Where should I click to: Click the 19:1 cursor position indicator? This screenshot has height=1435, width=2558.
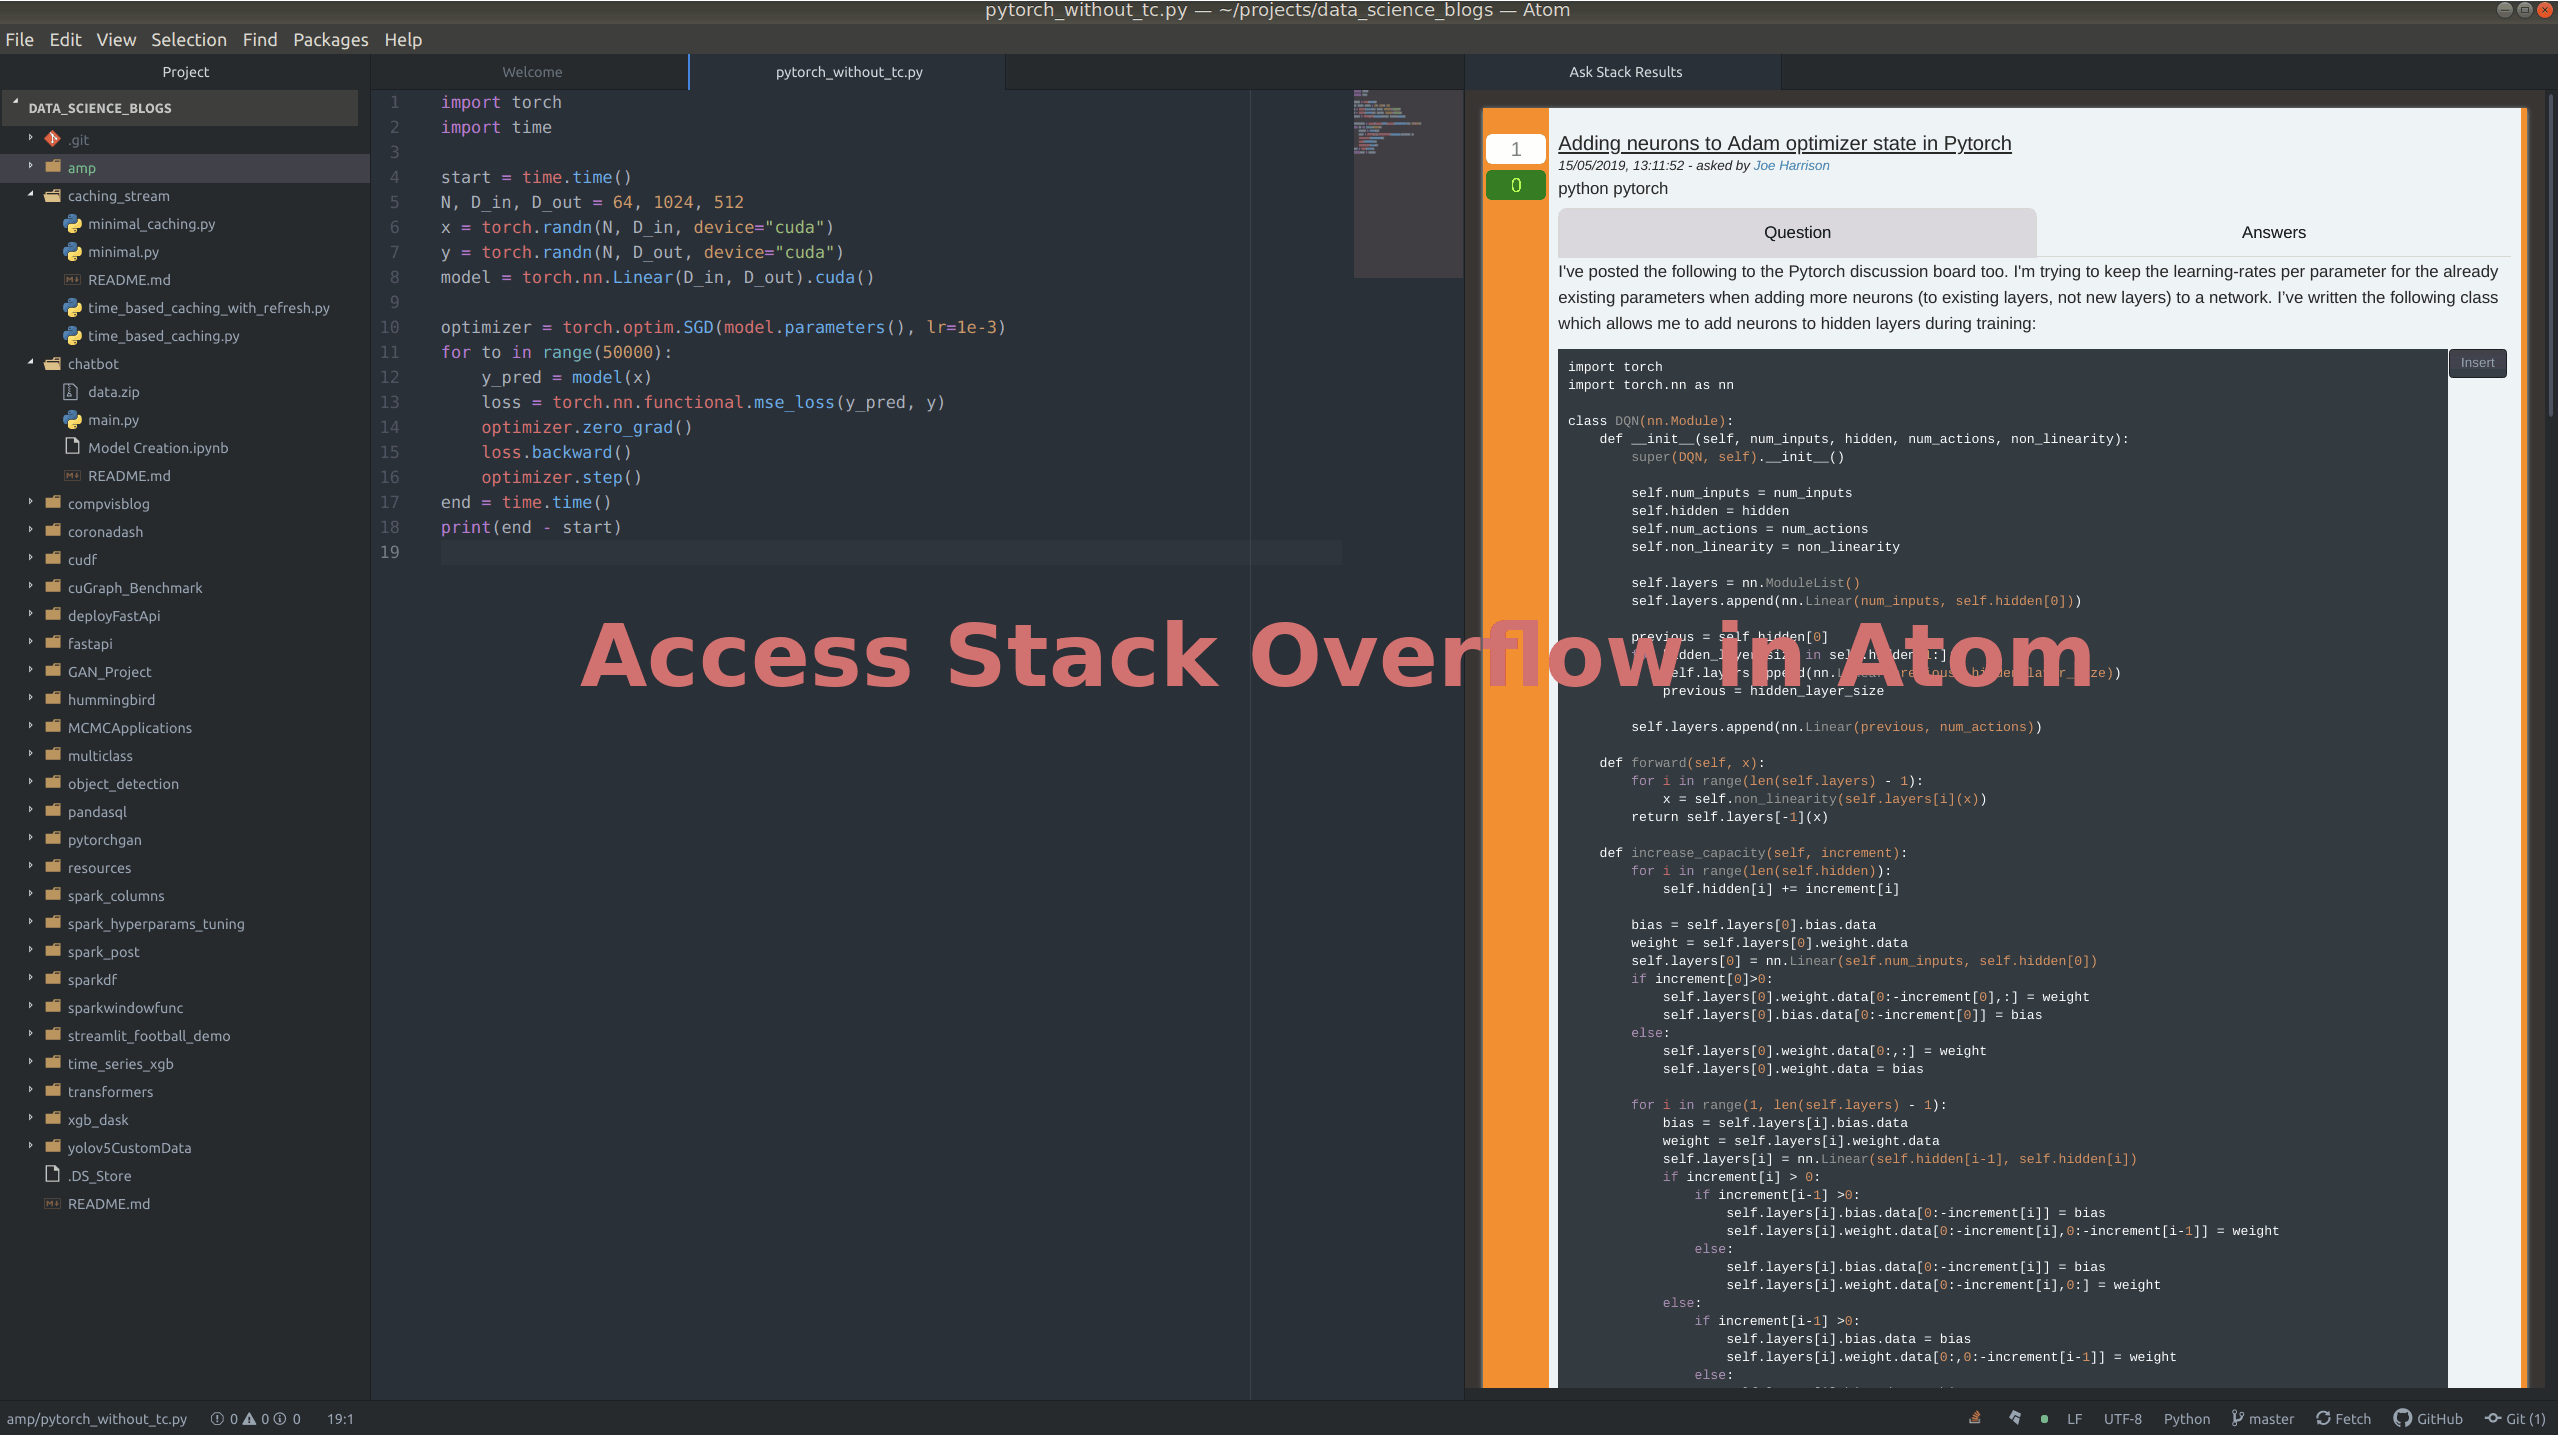tap(340, 1419)
